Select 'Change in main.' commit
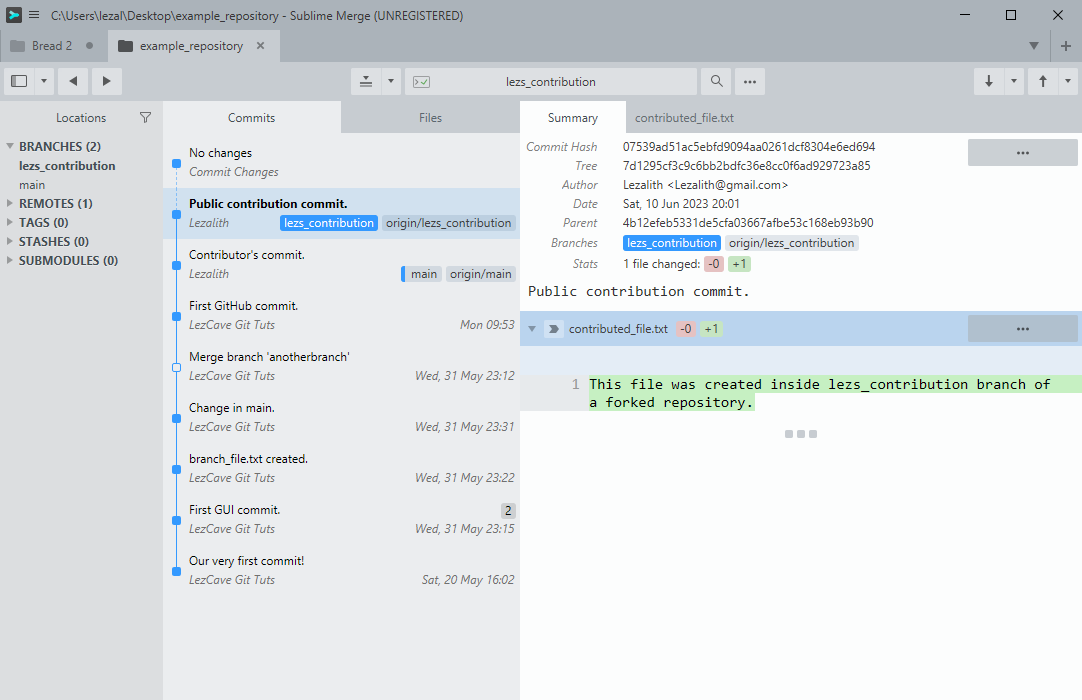1082x700 pixels. [342, 418]
